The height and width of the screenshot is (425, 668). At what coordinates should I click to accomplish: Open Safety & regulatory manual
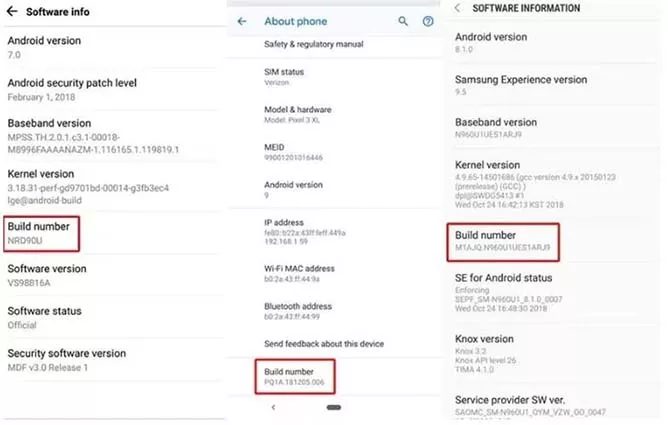[312, 45]
